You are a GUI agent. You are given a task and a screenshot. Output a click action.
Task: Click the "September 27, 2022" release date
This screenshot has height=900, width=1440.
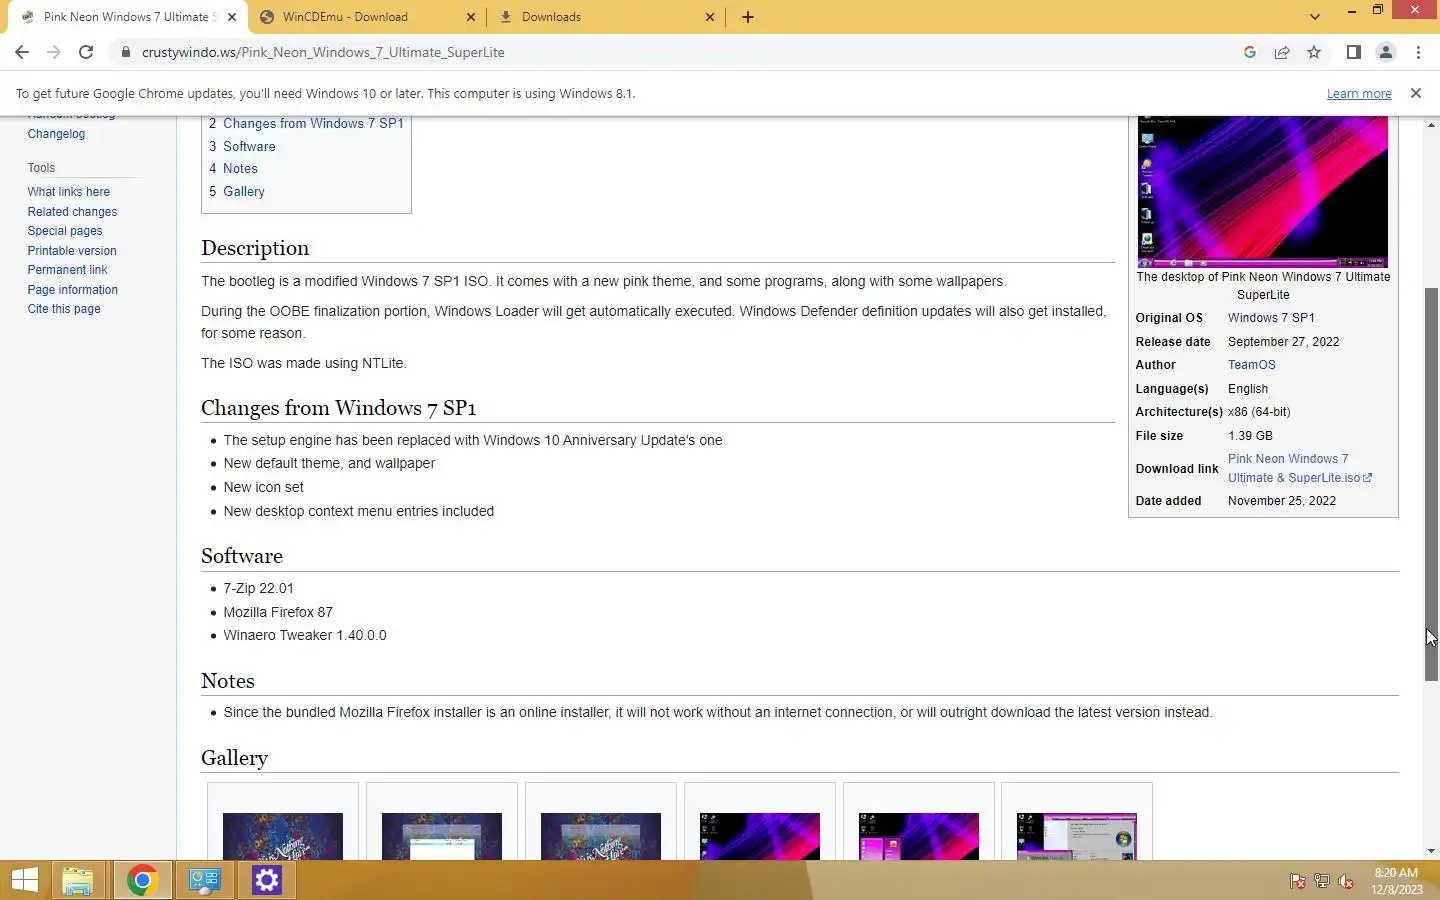click(x=1283, y=342)
